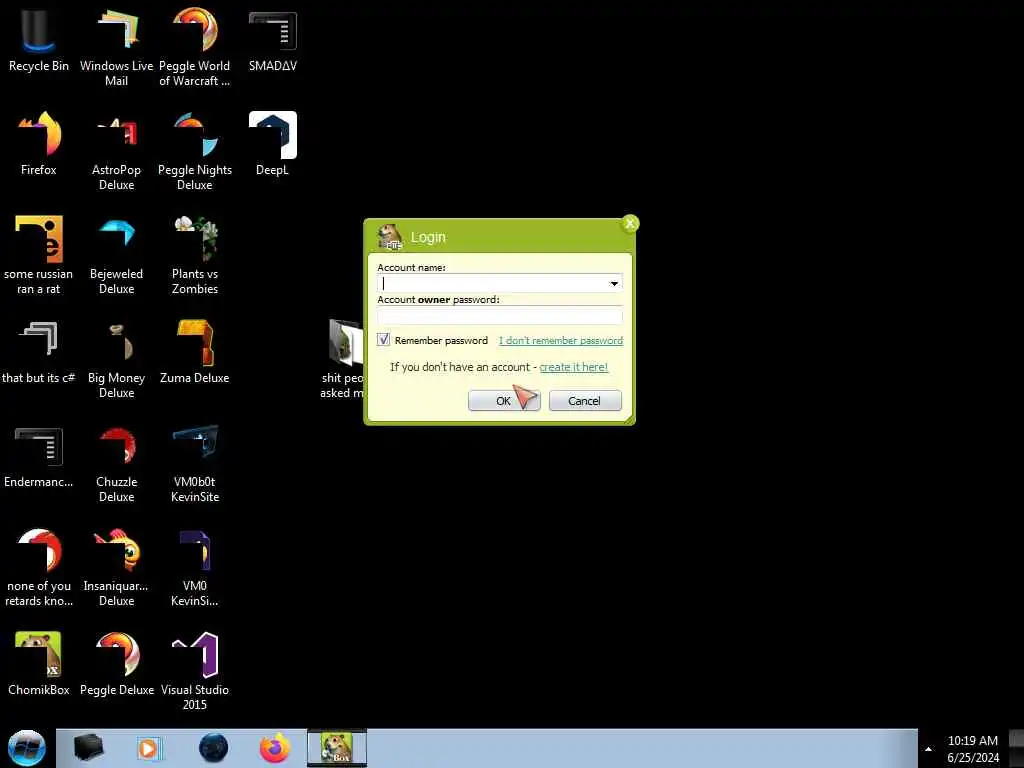Select Peggle World of Warcraft desktop icon
Viewport: 1024px width, 768px height.
(x=195, y=46)
